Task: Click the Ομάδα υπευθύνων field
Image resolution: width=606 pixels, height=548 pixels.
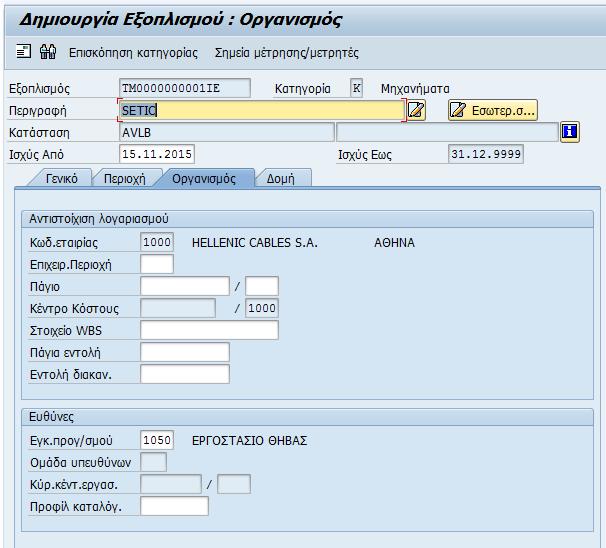Action: pyautogui.click(x=153, y=462)
